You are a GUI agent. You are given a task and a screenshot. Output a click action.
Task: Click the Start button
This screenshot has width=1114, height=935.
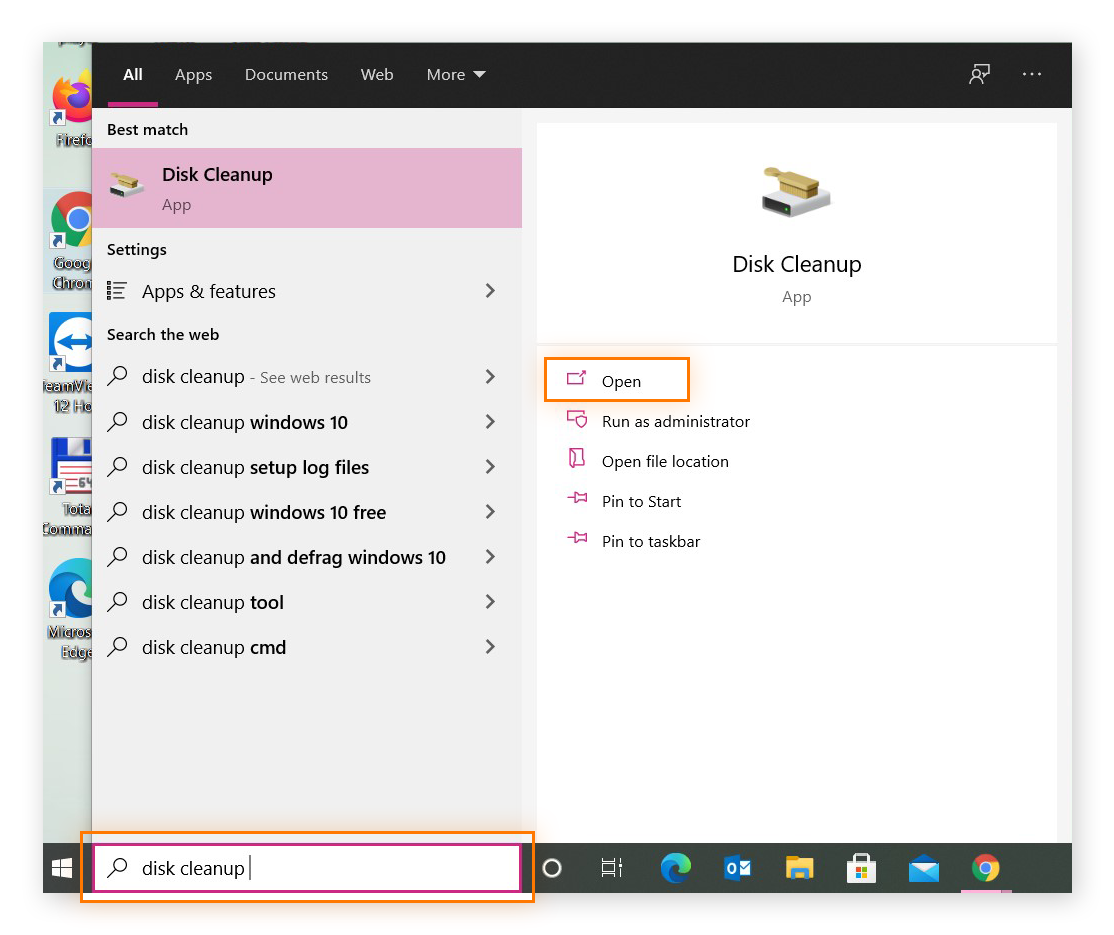pyautogui.click(x=60, y=868)
